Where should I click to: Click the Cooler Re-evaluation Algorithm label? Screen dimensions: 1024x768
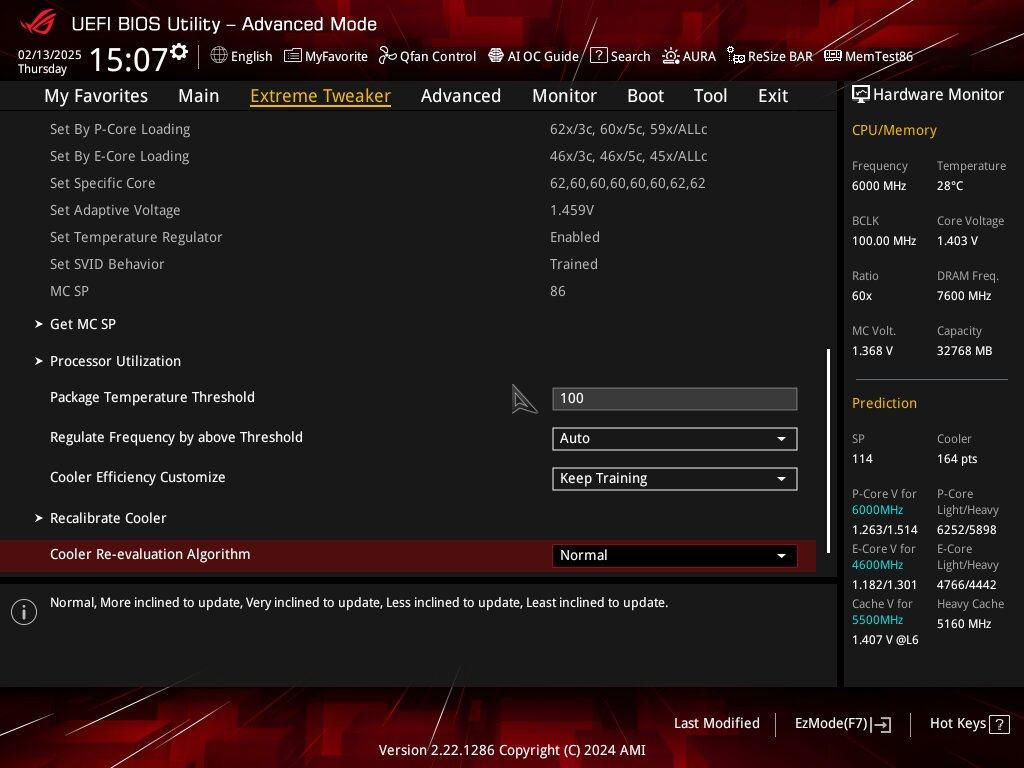[x=150, y=554]
